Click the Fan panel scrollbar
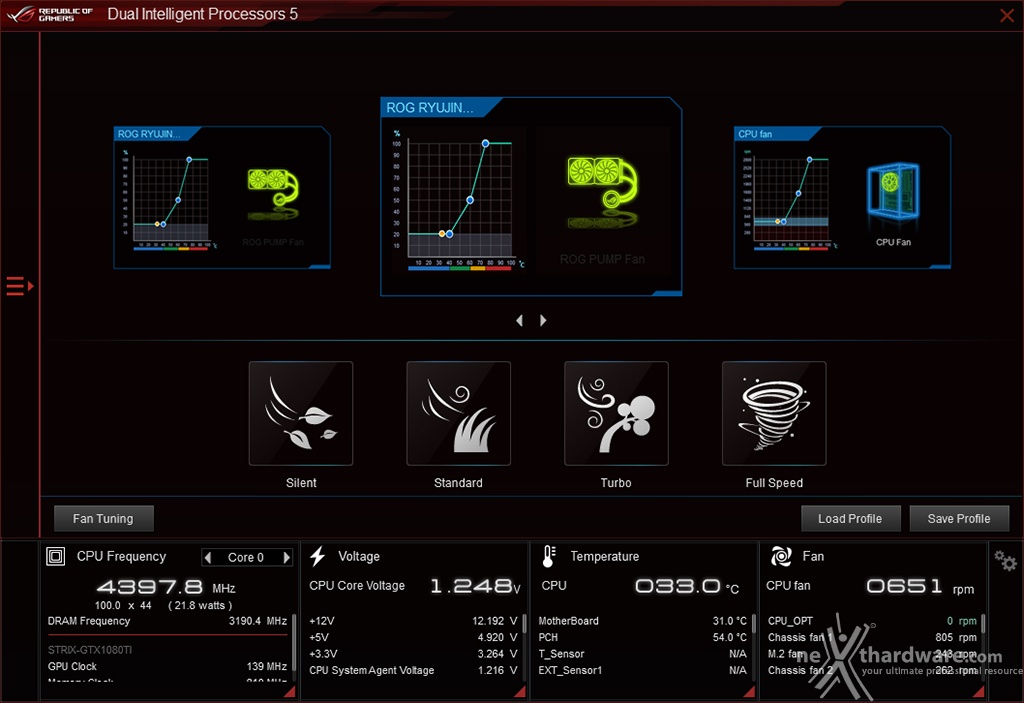This screenshot has width=1024, height=703. point(983,624)
